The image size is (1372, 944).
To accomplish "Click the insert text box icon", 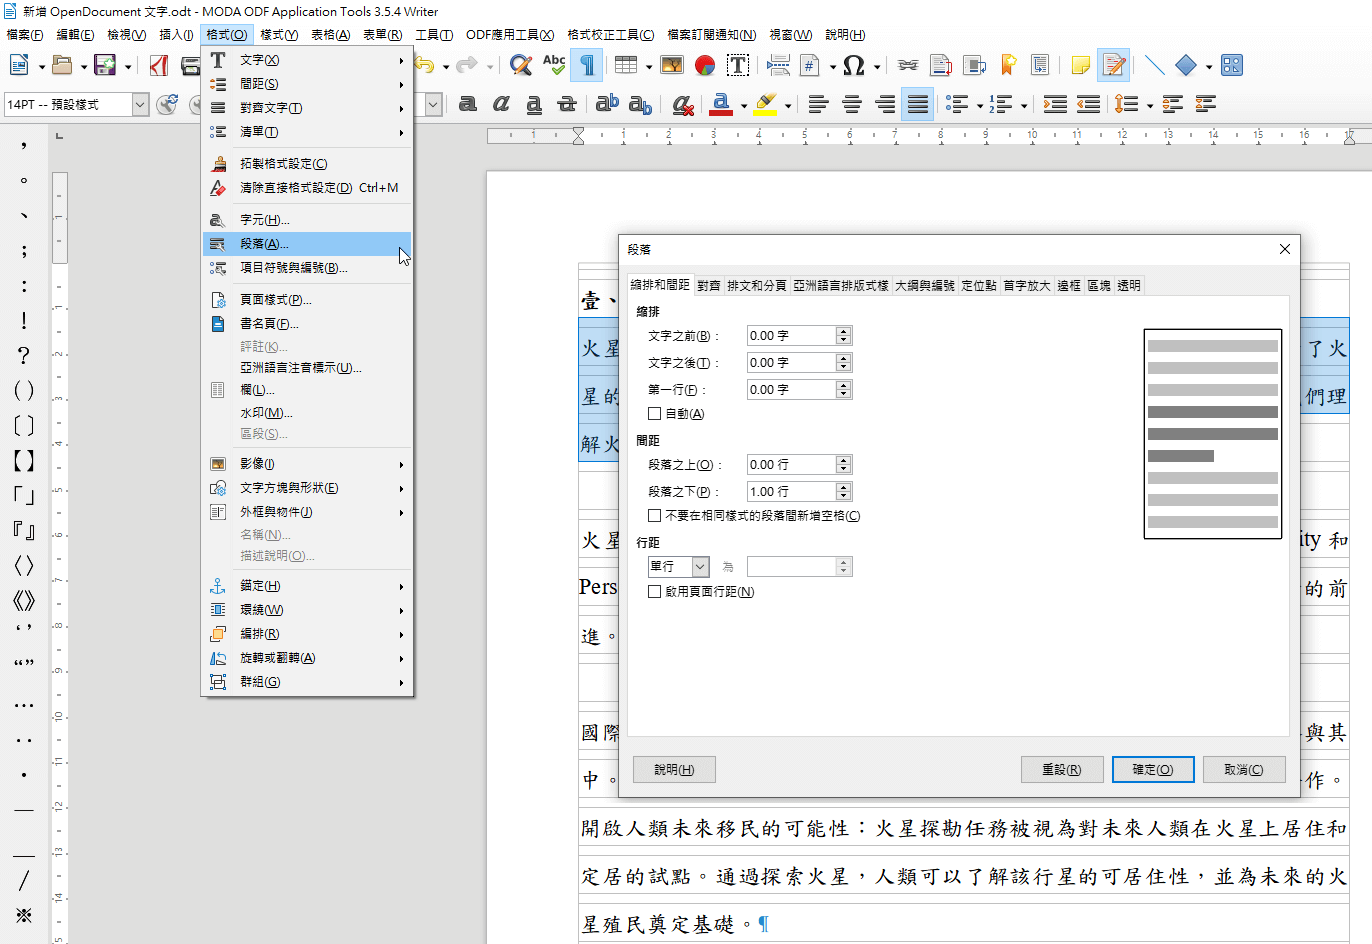I will point(738,66).
